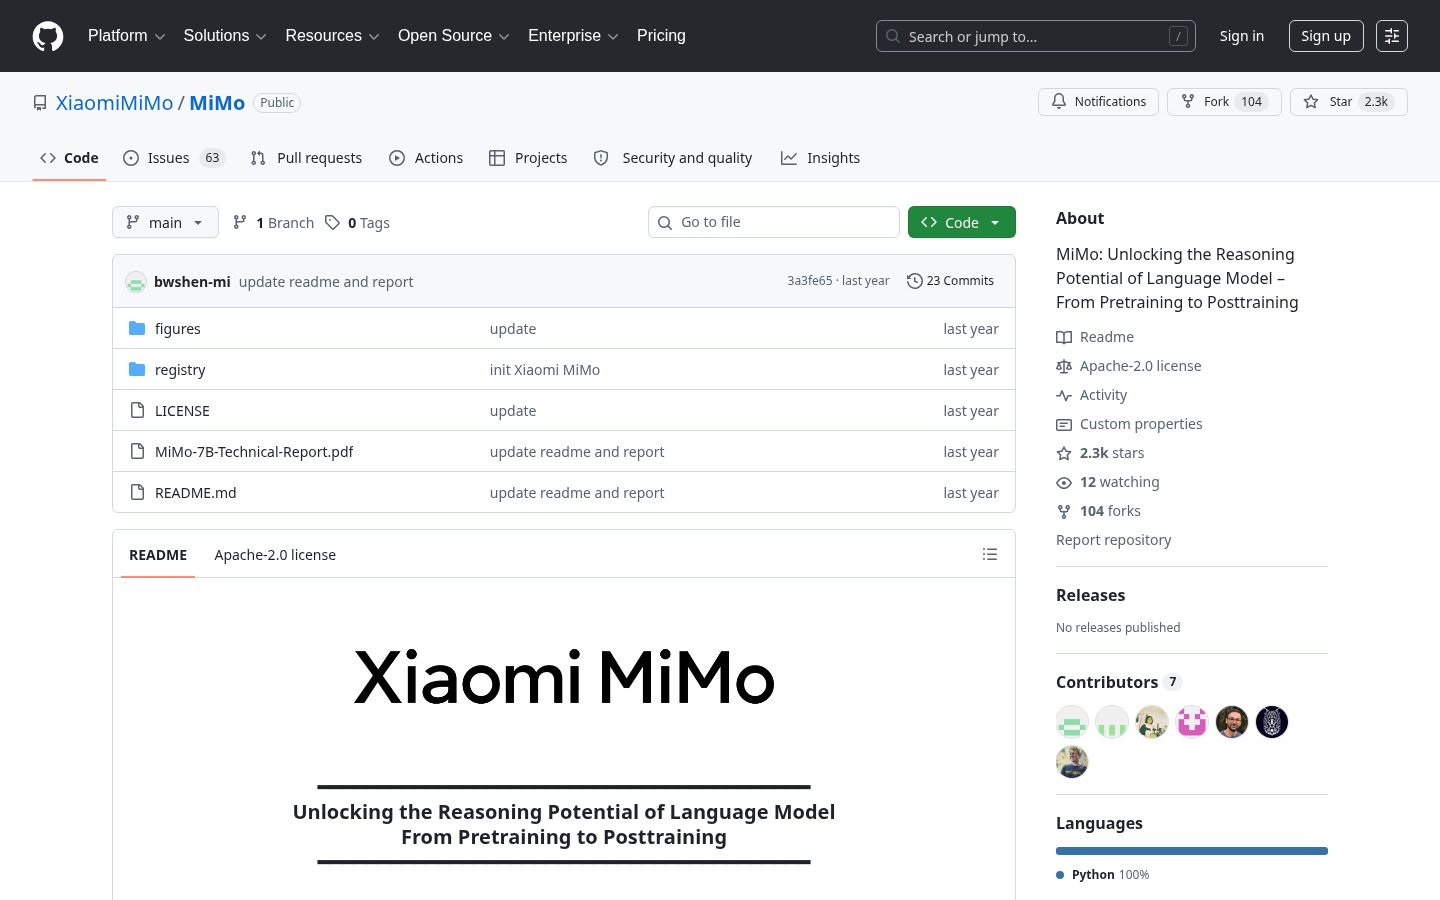Open the GitHub home logo
Viewport: 1440px width, 900px height.
(48, 36)
